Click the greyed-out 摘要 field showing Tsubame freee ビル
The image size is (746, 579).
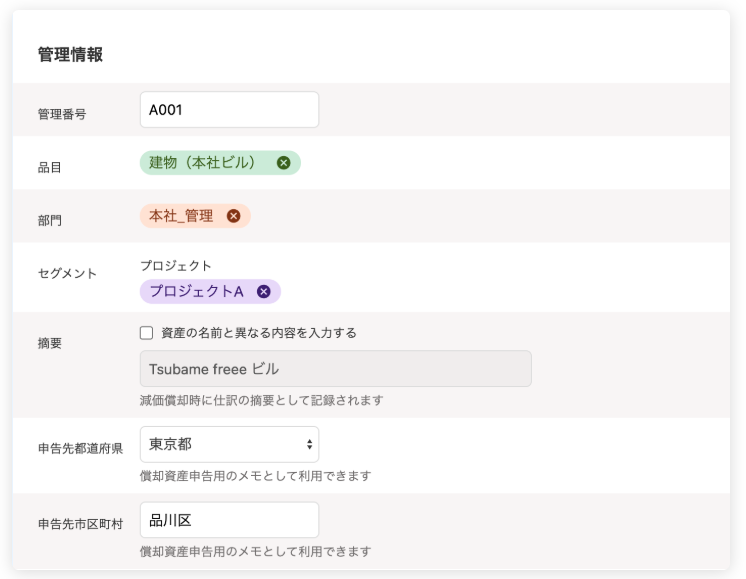335,369
